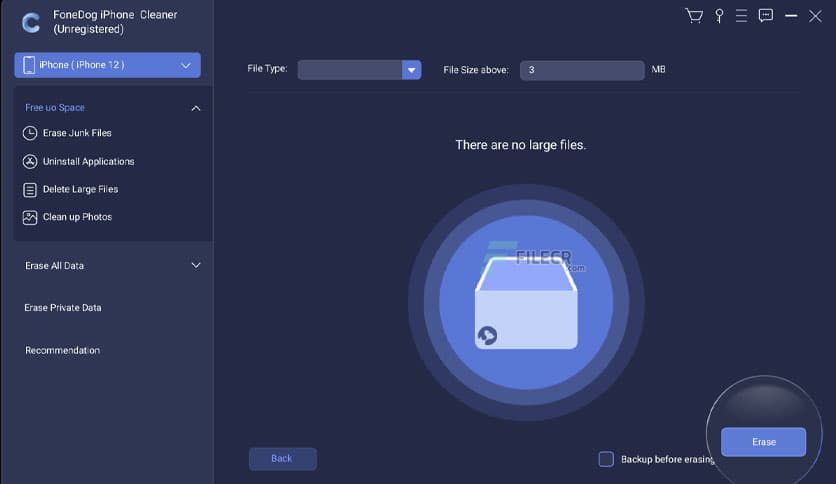This screenshot has width=836, height=484.
Task: Click the Clean up Photos picture icon
Action: click(30, 217)
